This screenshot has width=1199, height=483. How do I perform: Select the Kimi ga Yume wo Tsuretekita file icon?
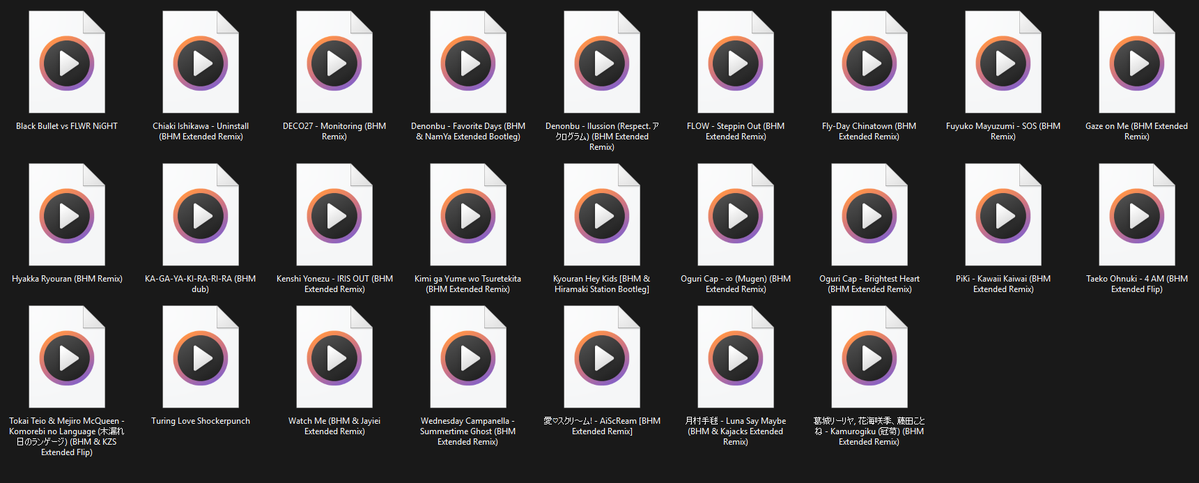click(x=468, y=215)
